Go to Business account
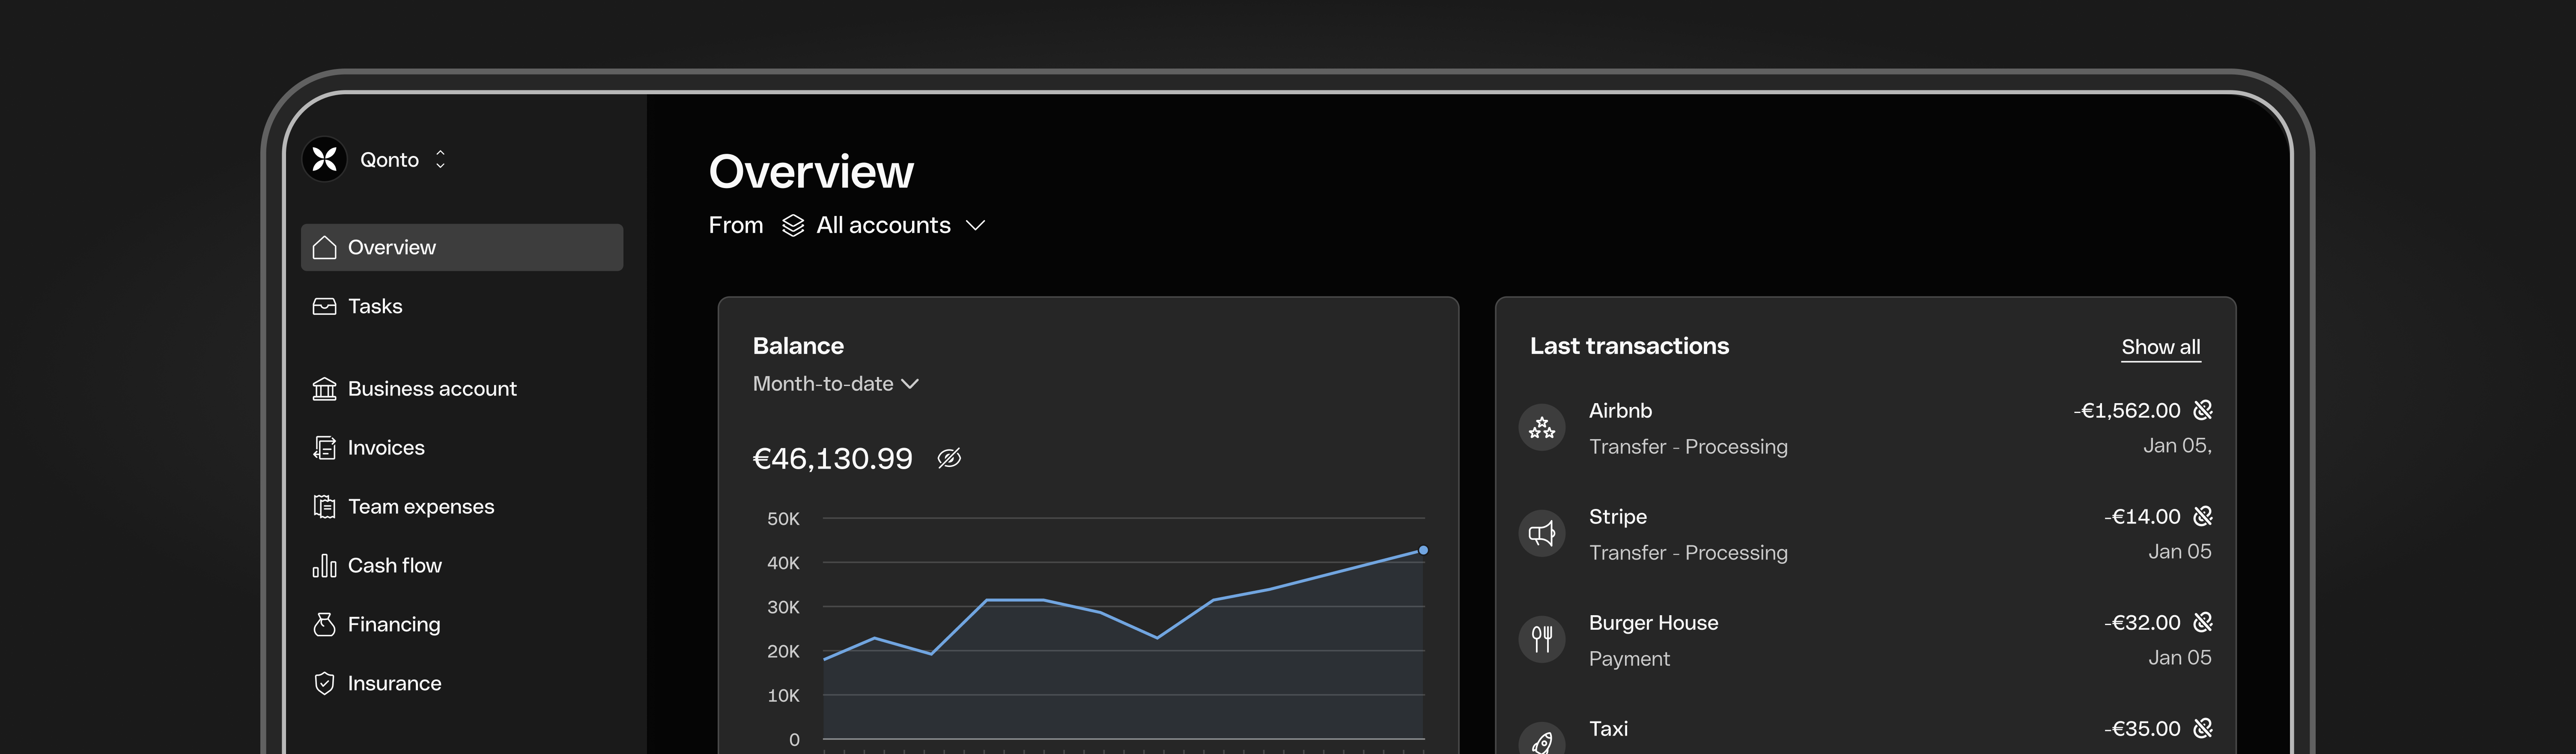Viewport: 2576px width, 754px height. pyautogui.click(x=431, y=389)
